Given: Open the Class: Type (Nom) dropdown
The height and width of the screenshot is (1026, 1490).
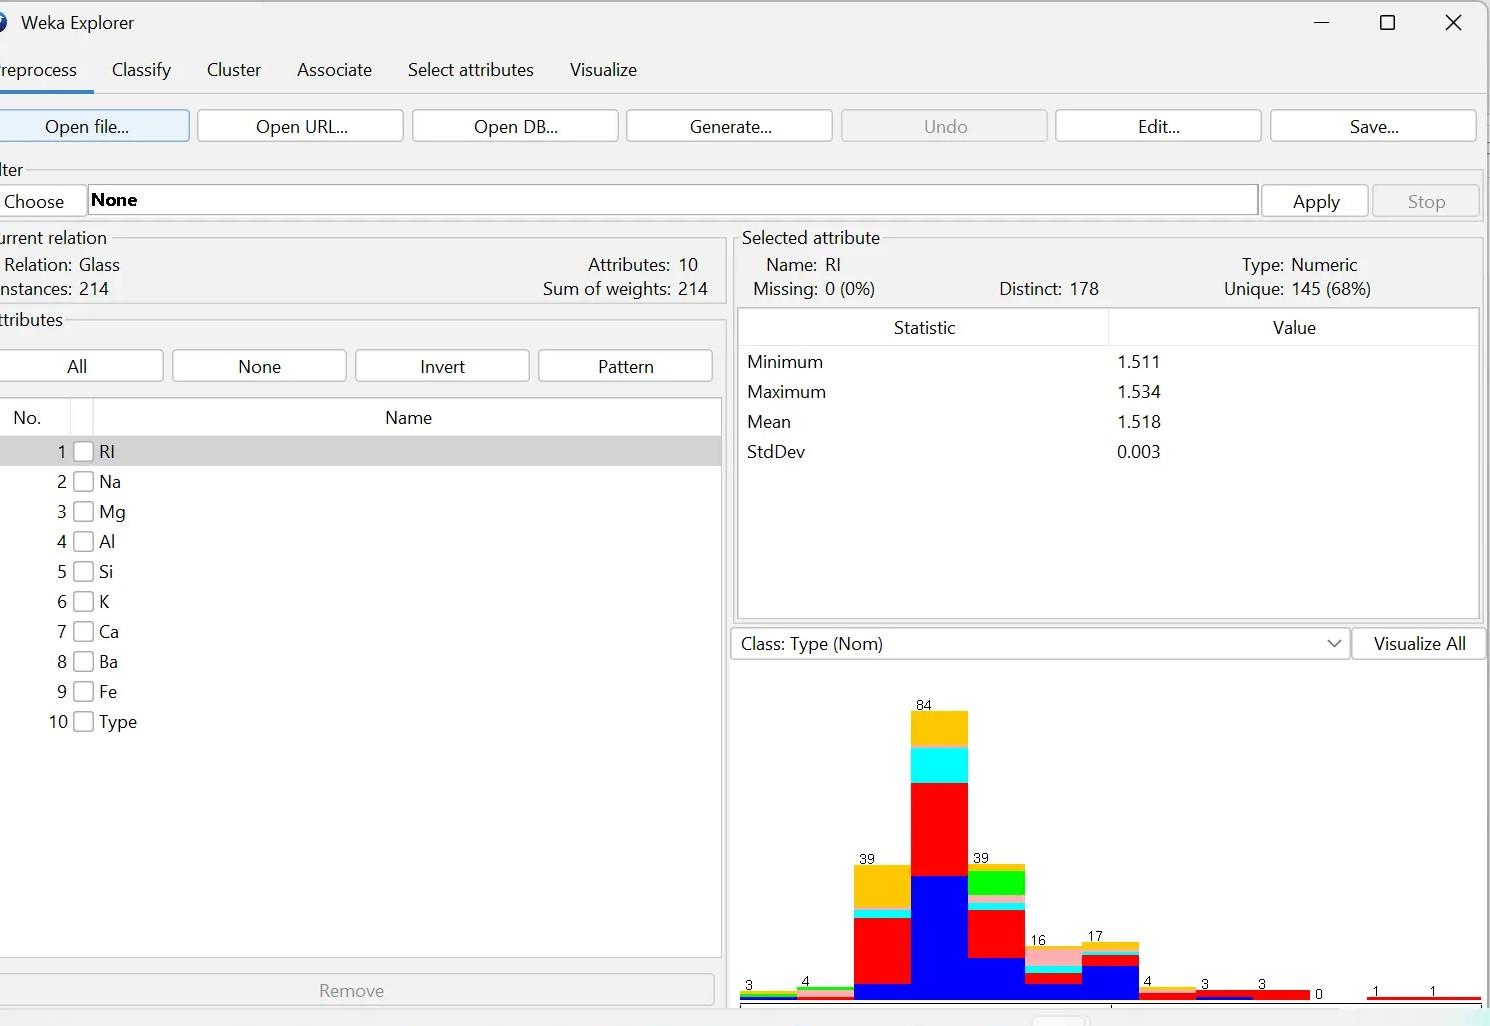Looking at the screenshot, I should [1334, 643].
